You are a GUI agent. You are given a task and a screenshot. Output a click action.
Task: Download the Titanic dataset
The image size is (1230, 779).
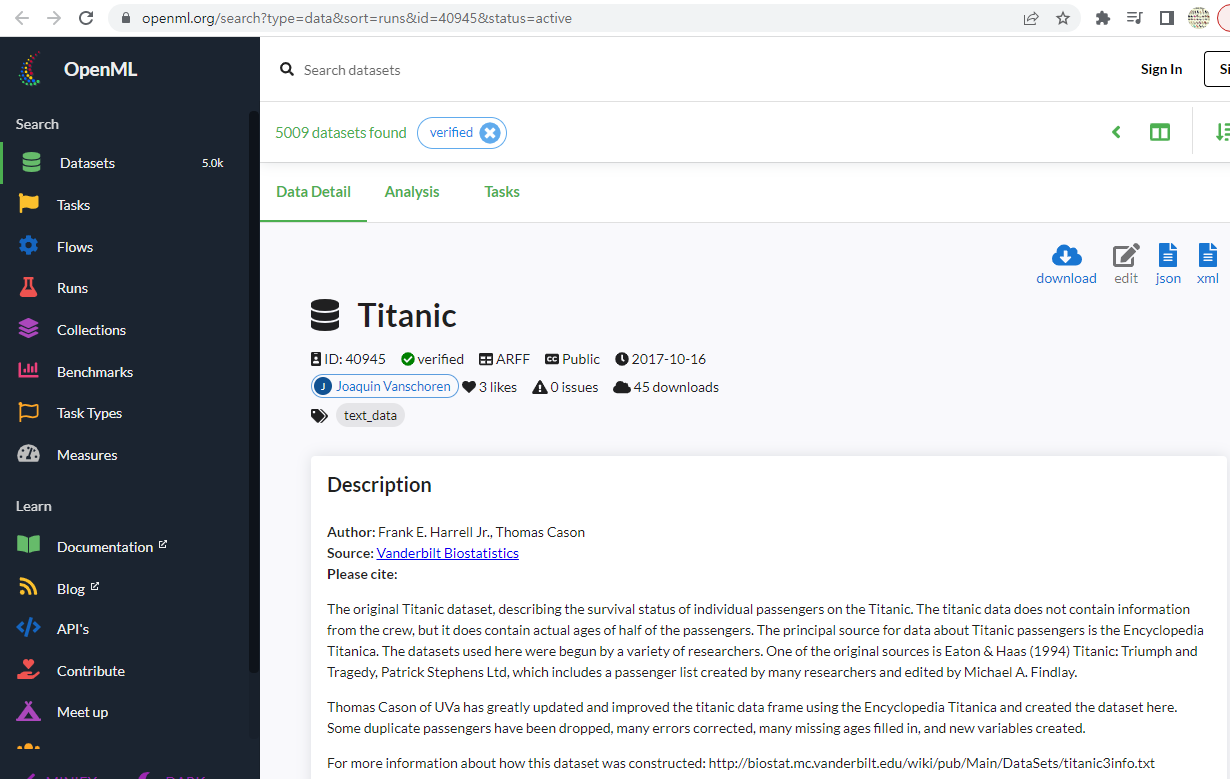[1066, 264]
